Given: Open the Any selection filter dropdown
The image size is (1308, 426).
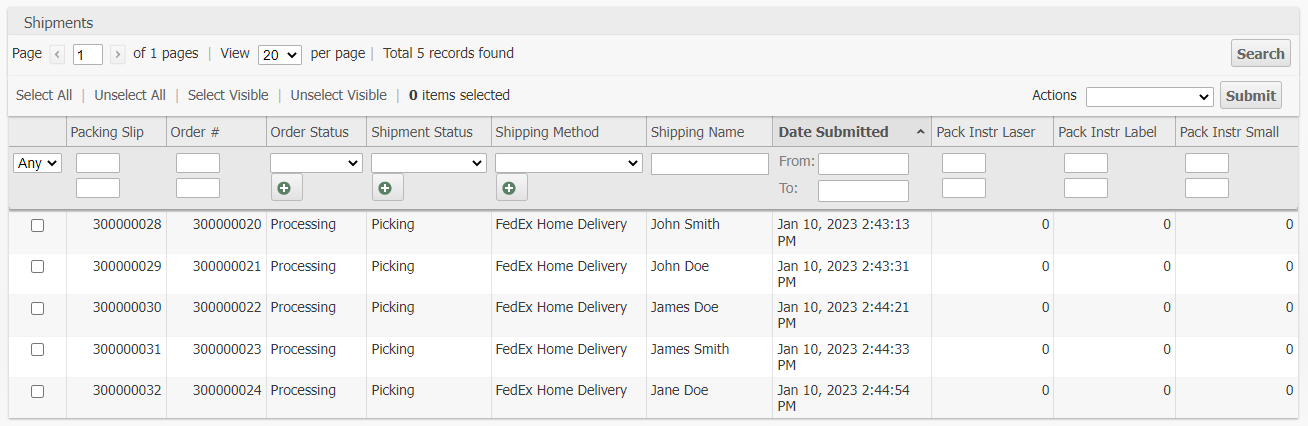Looking at the screenshot, I should [x=38, y=163].
